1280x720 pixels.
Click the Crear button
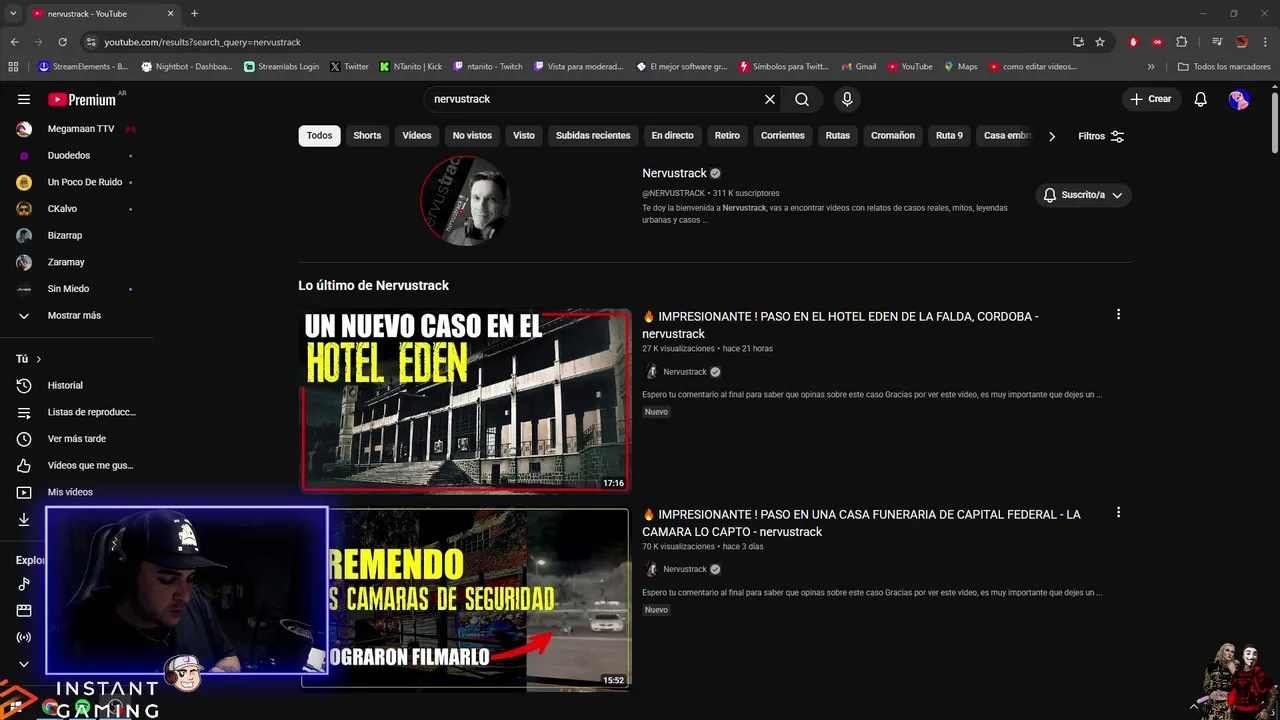click(1151, 99)
